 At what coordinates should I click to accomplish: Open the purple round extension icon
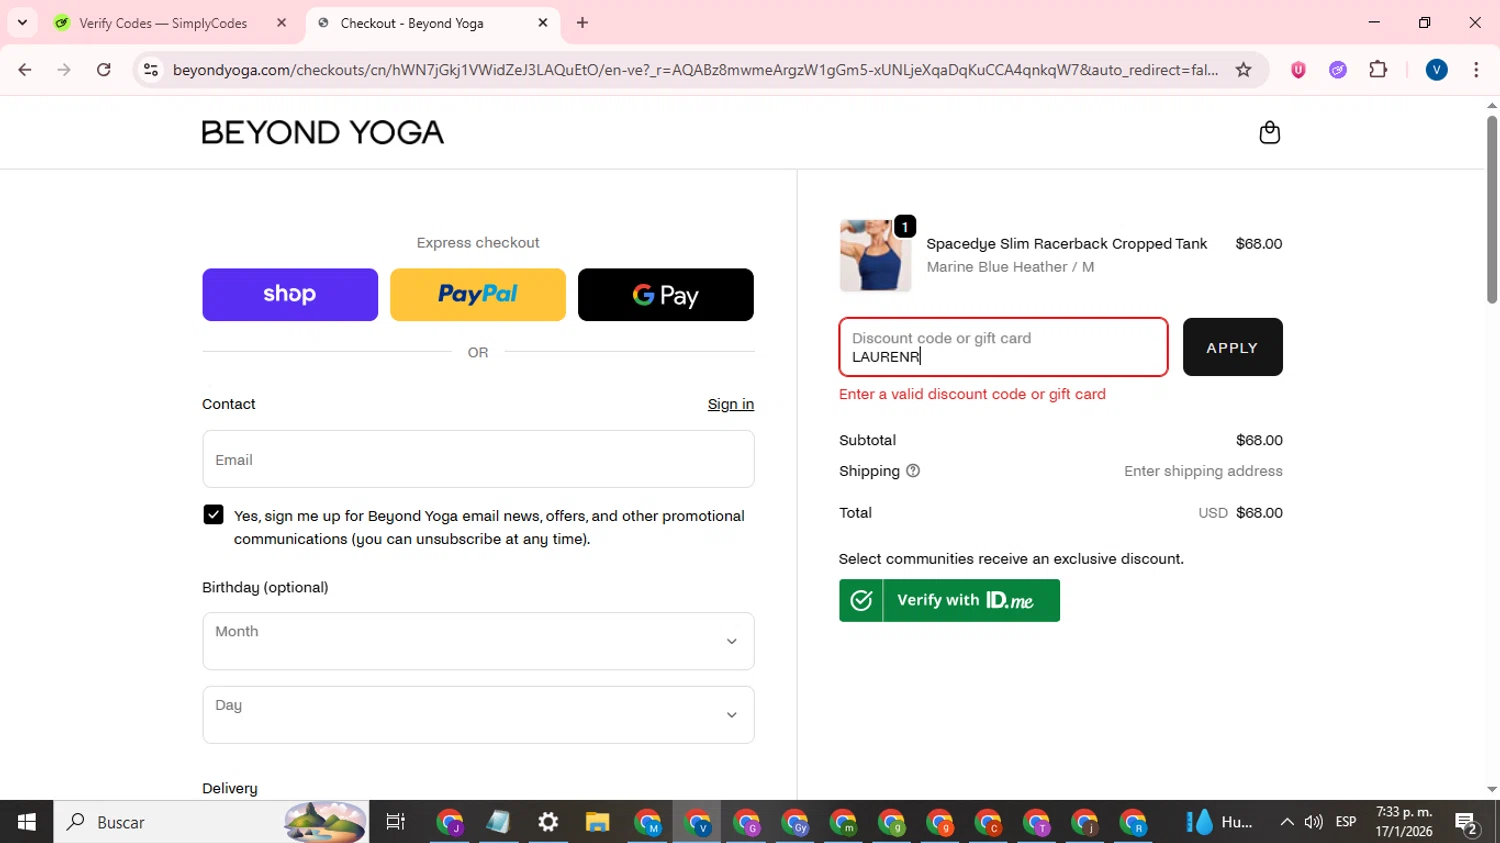click(x=1338, y=70)
